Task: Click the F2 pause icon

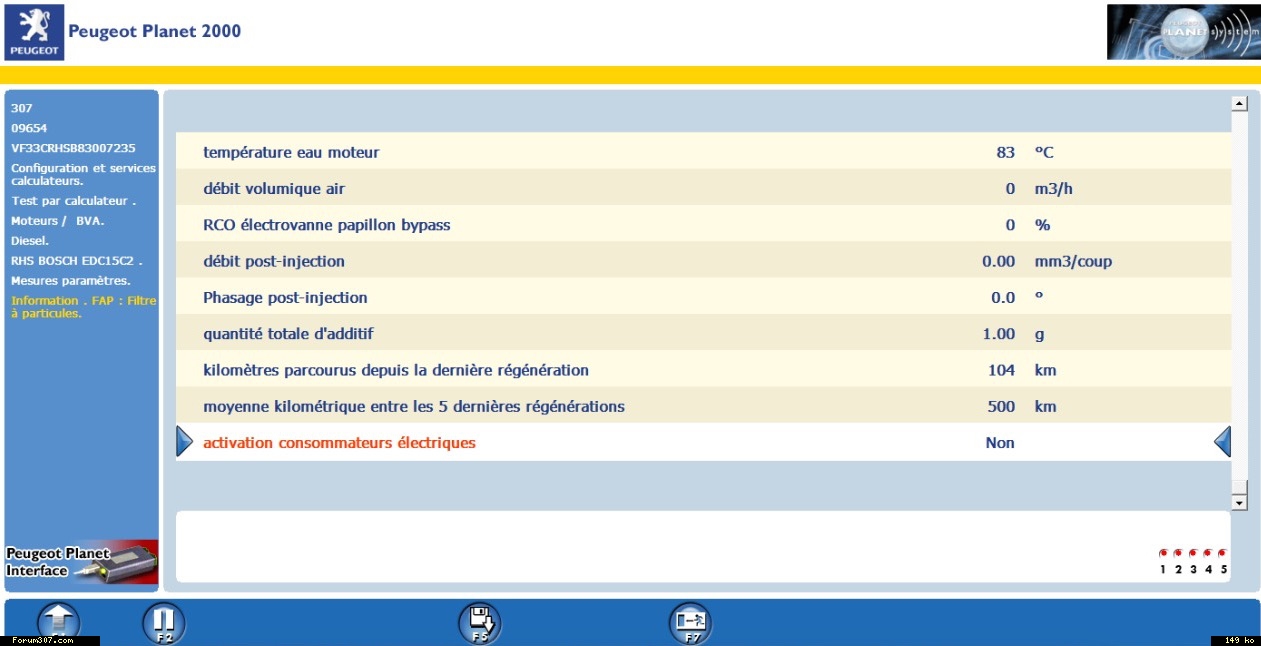Action: 164,623
